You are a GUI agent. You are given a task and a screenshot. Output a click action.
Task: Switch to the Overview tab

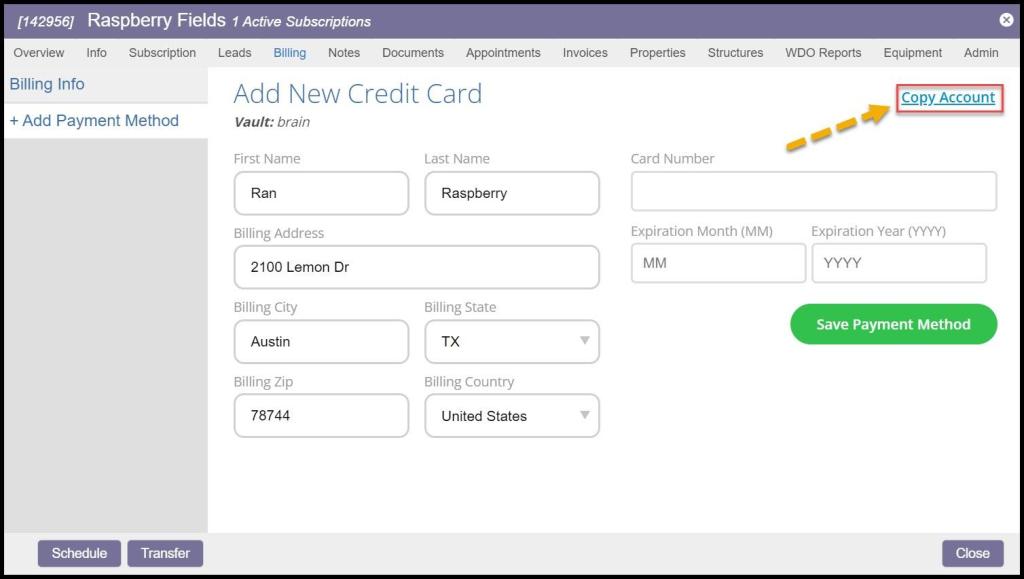point(39,53)
